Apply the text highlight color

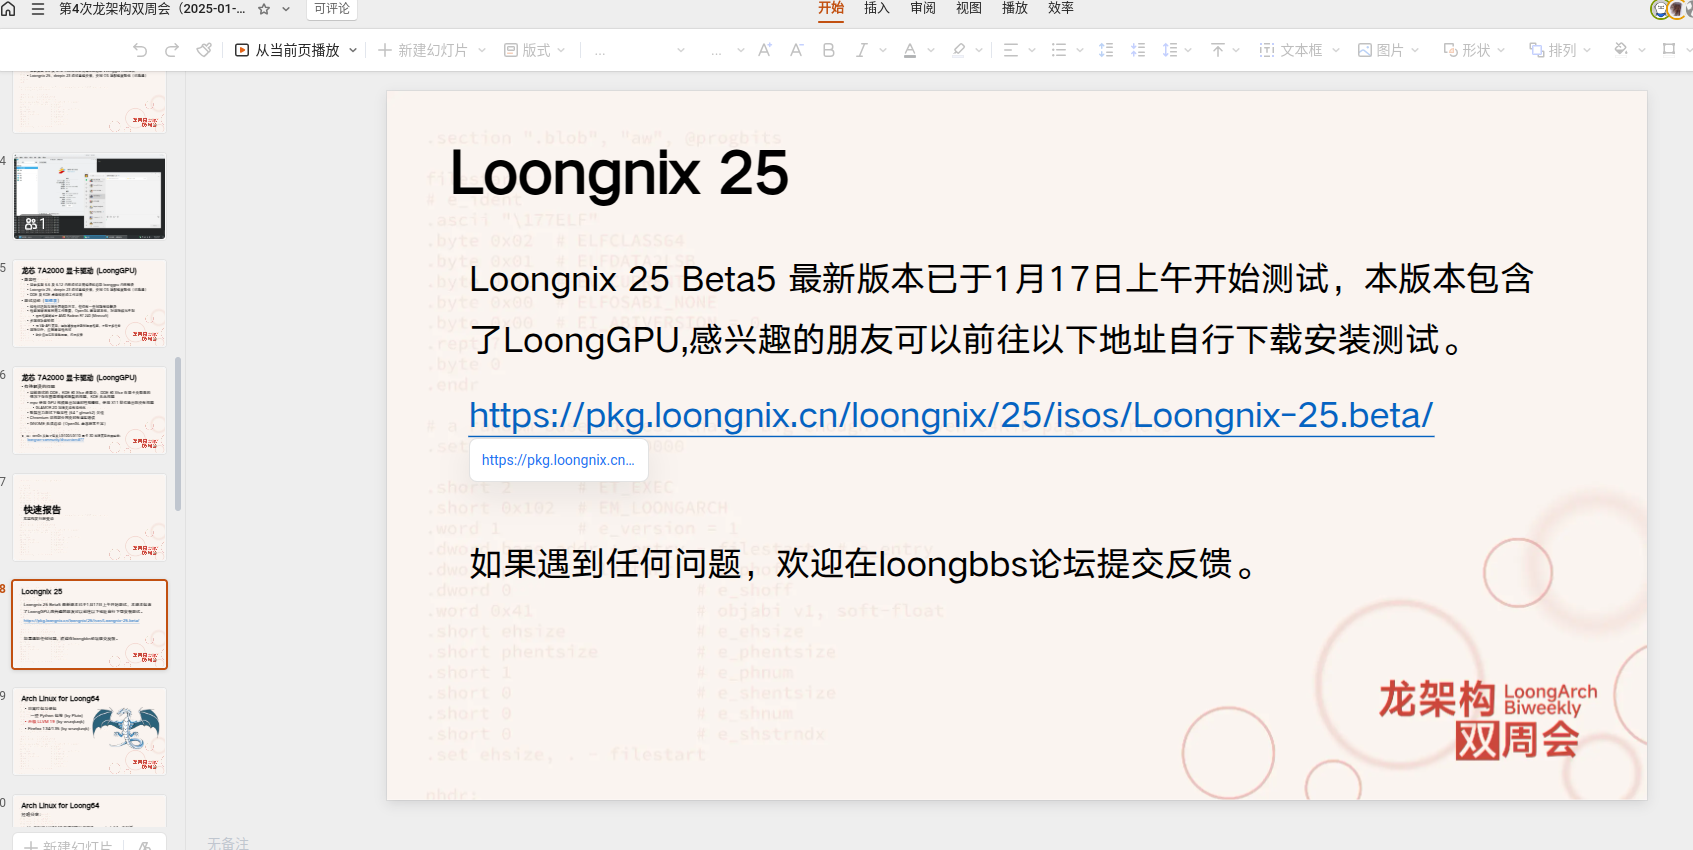point(959,50)
